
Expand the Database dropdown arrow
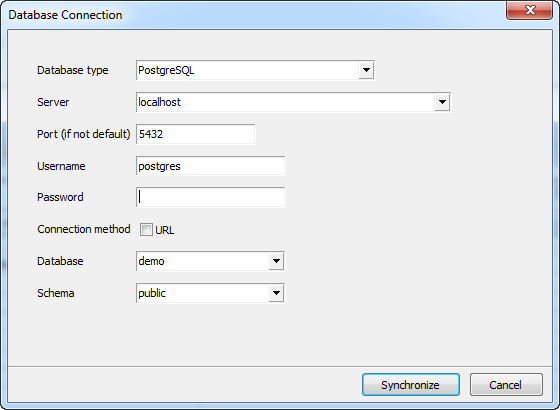click(276, 261)
